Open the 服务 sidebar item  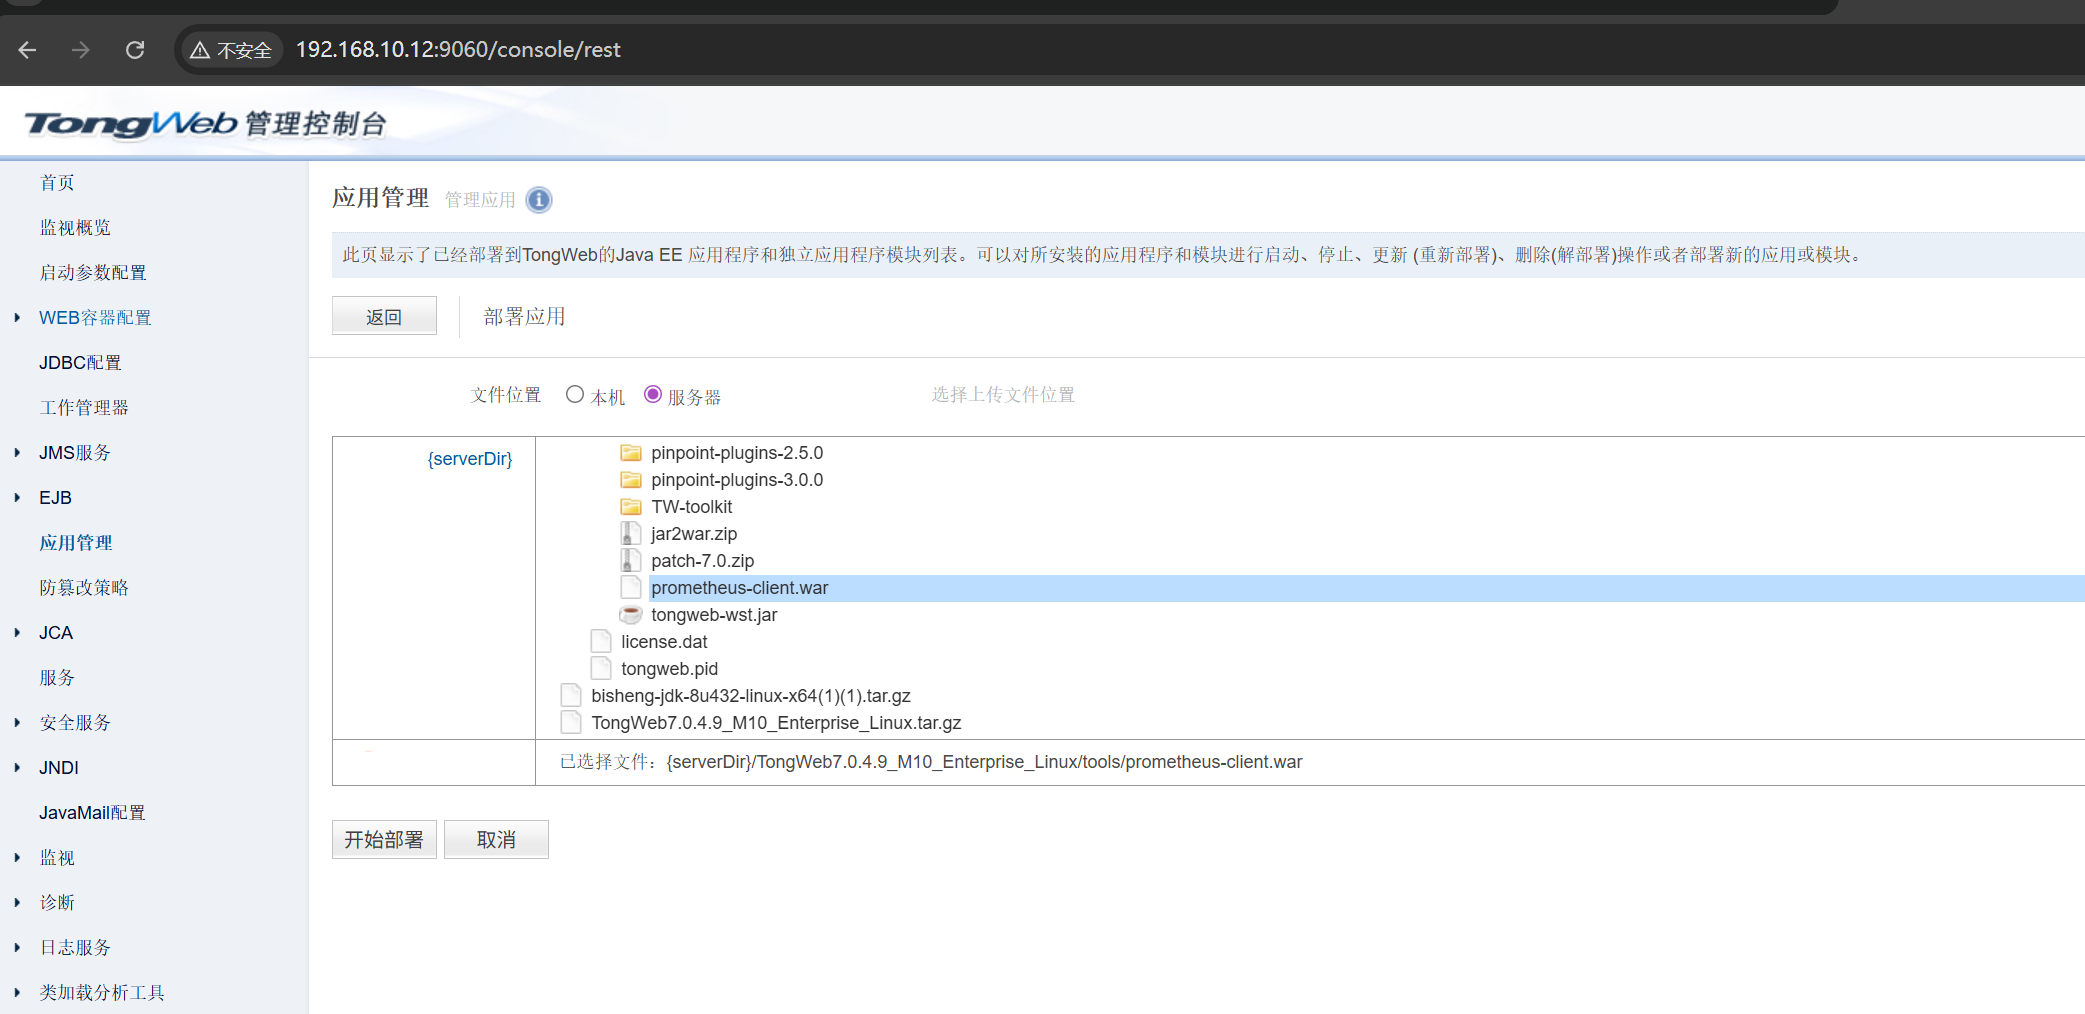[x=57, y=678]
